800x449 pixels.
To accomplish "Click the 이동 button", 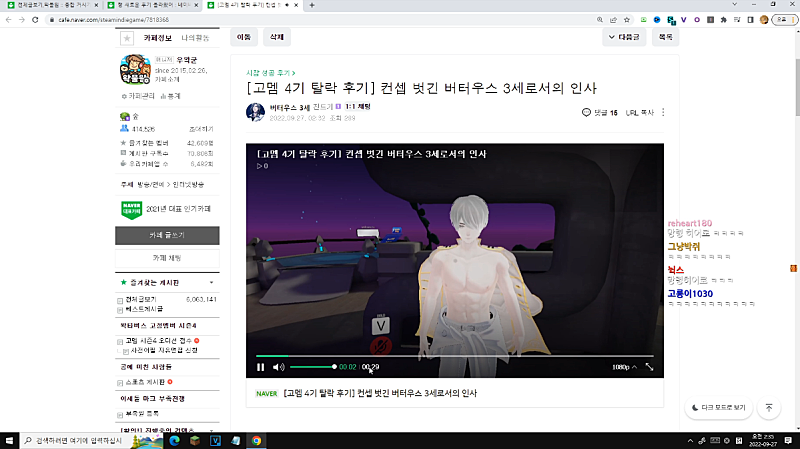I will coord(244,37).
